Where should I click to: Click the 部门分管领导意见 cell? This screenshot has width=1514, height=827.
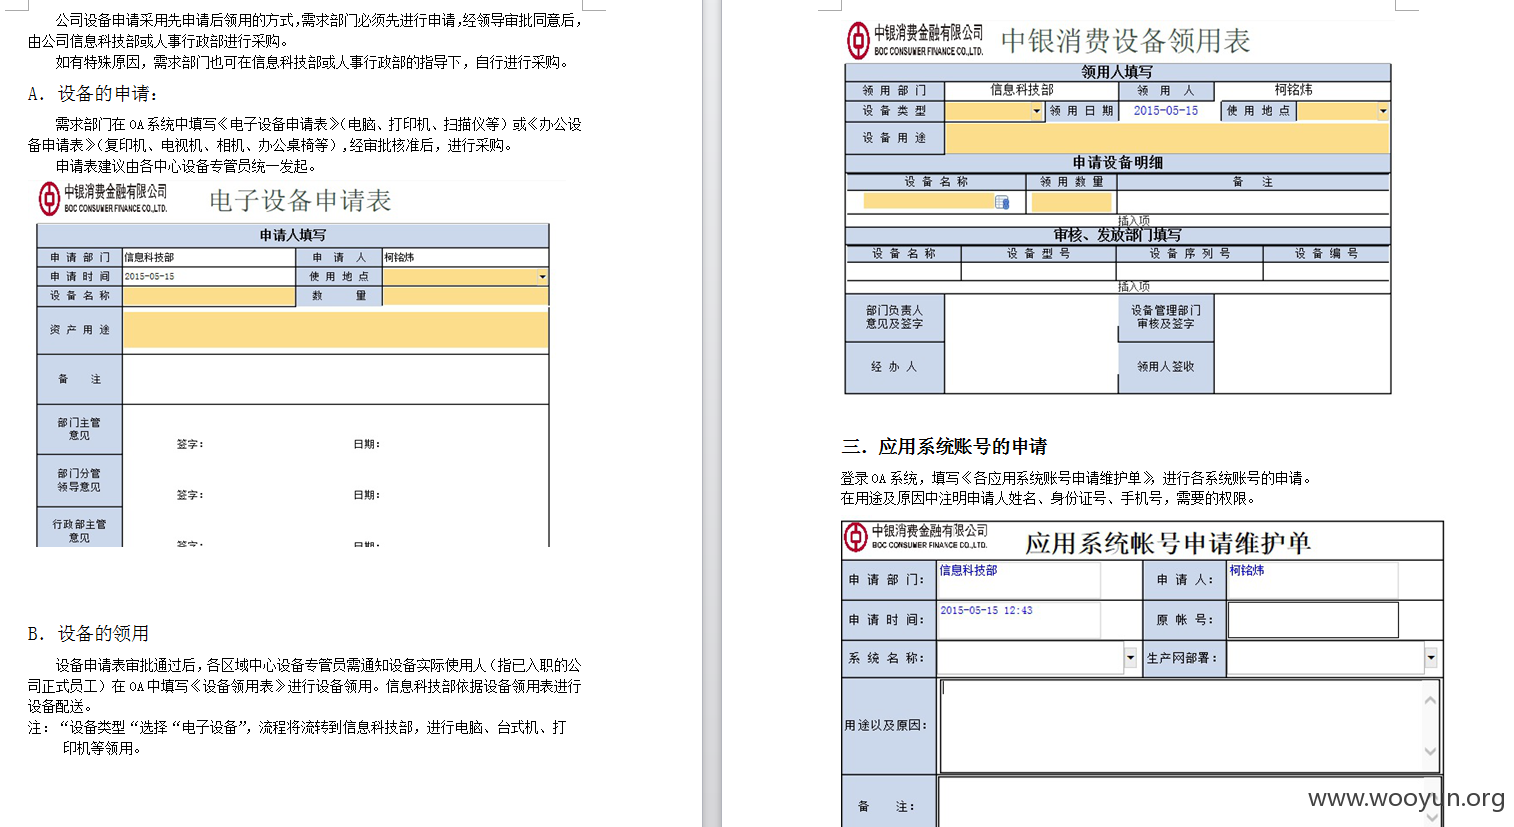pos(80,480)
